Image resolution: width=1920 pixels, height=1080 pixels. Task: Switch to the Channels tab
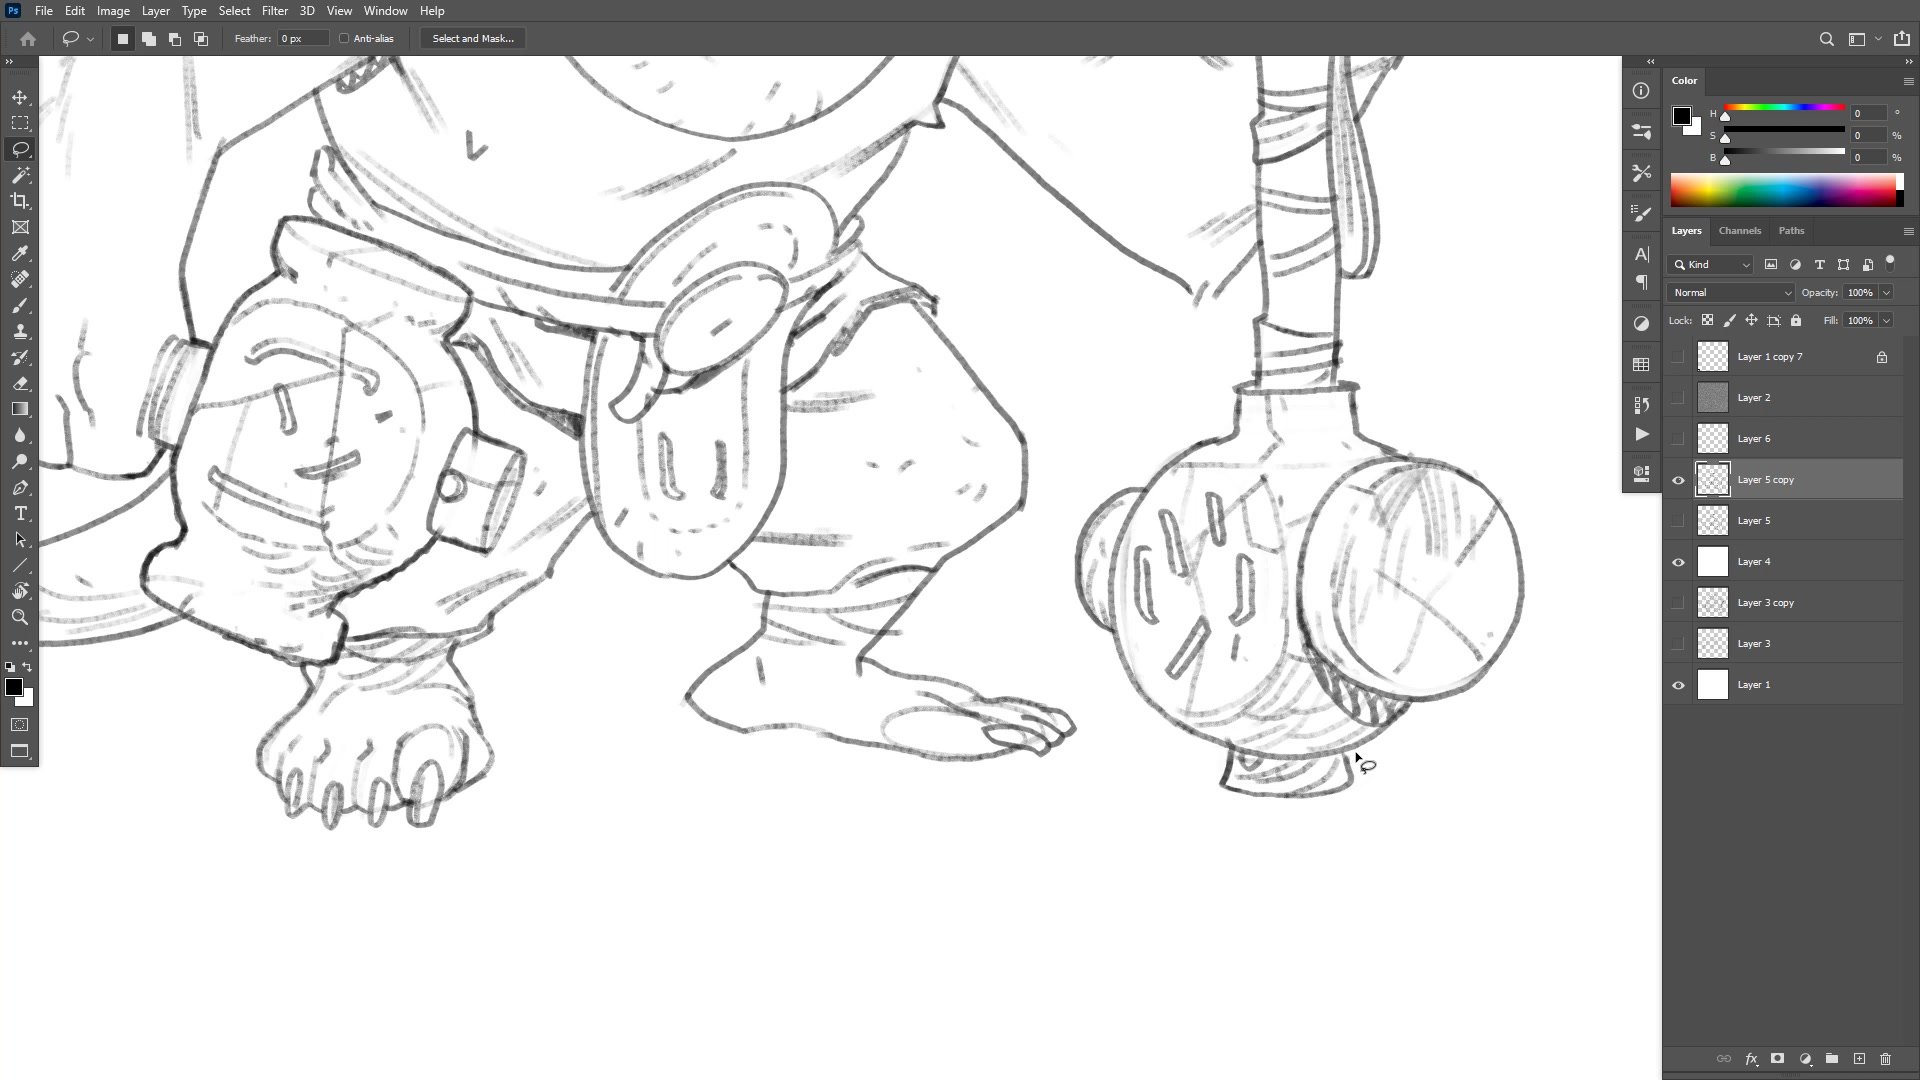[x=1739, y=230]
